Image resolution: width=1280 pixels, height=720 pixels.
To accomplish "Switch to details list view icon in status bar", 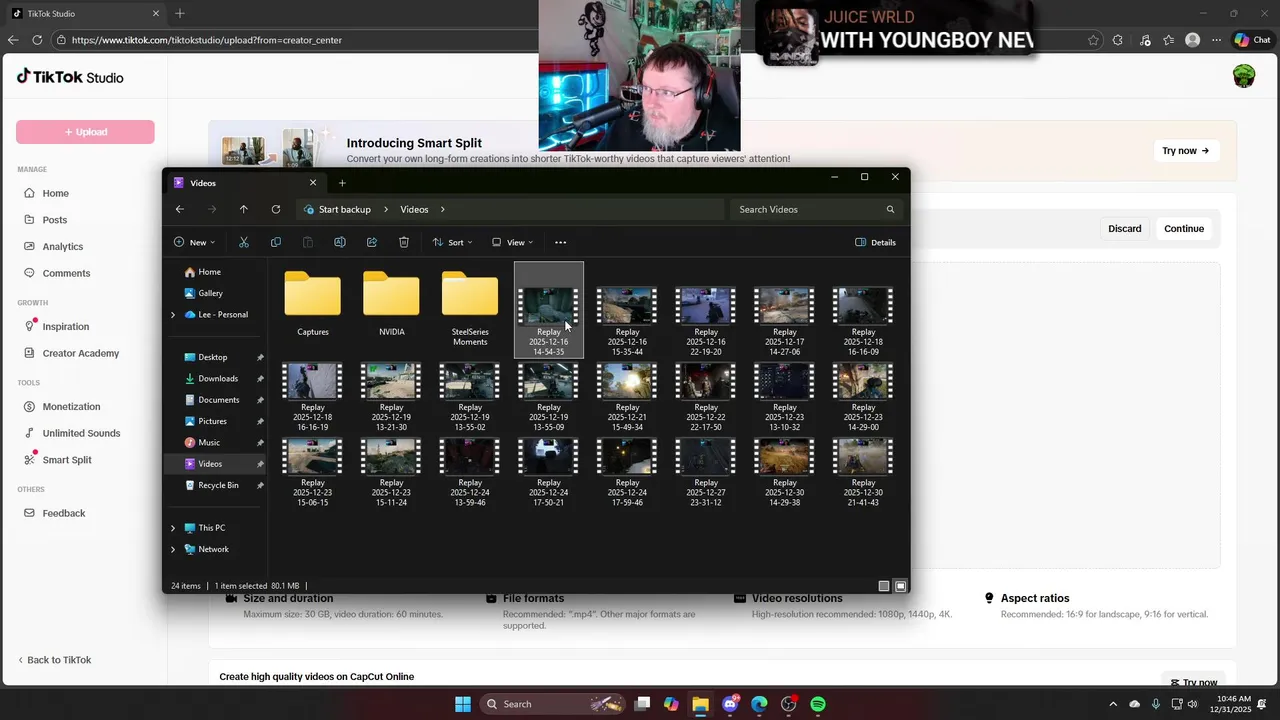I will click(x=884, y=586).
